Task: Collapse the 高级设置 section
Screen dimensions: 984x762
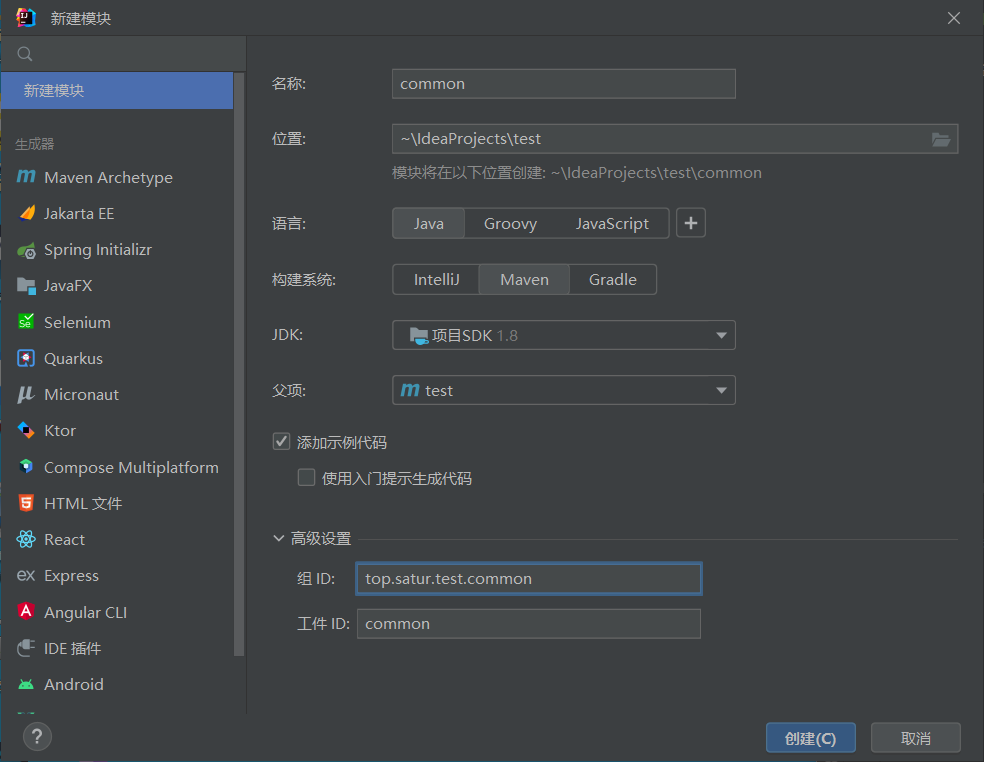Action: coord(279,539)
